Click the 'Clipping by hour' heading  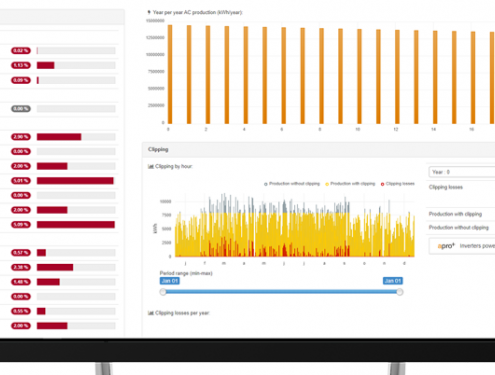174,166
